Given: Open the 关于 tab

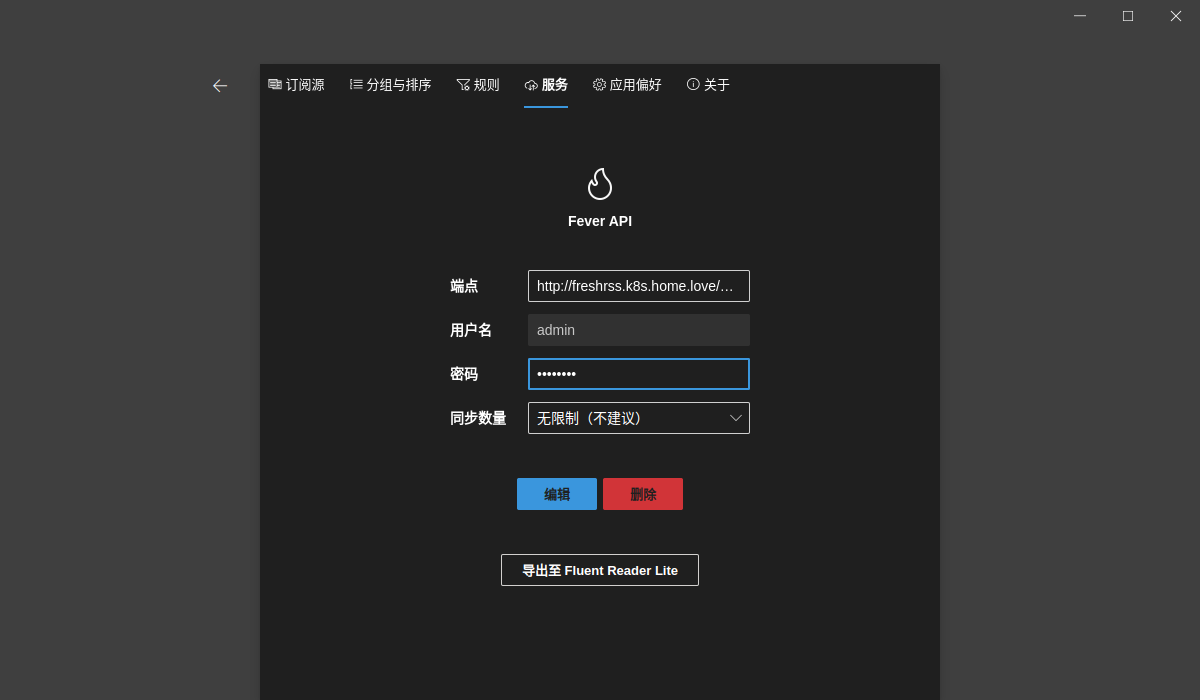Looking at the screenshot, I should (x=708, y=85).
